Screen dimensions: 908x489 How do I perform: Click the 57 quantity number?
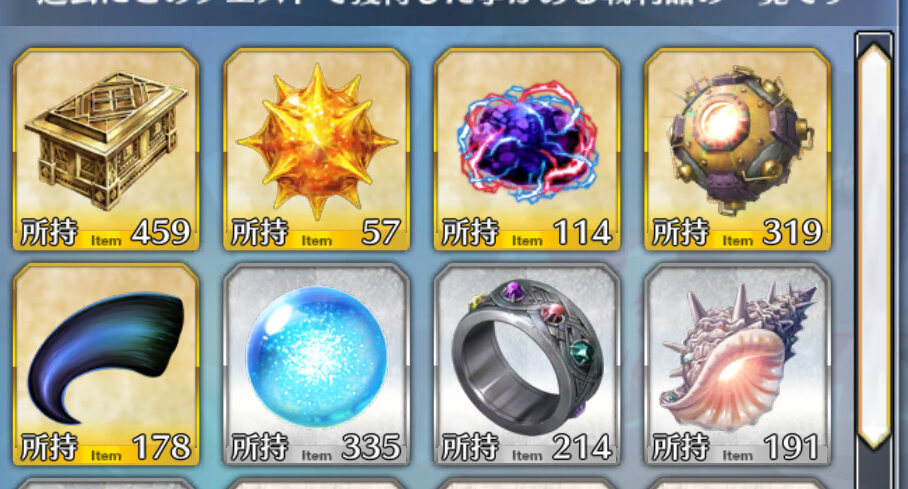380,232
